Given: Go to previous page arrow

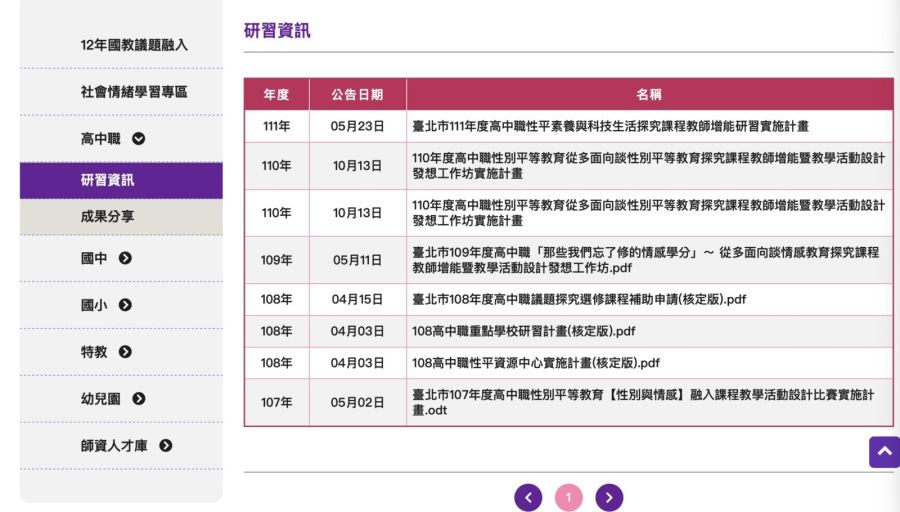Looking at the screenshot, I should click(x=528, y=498).
